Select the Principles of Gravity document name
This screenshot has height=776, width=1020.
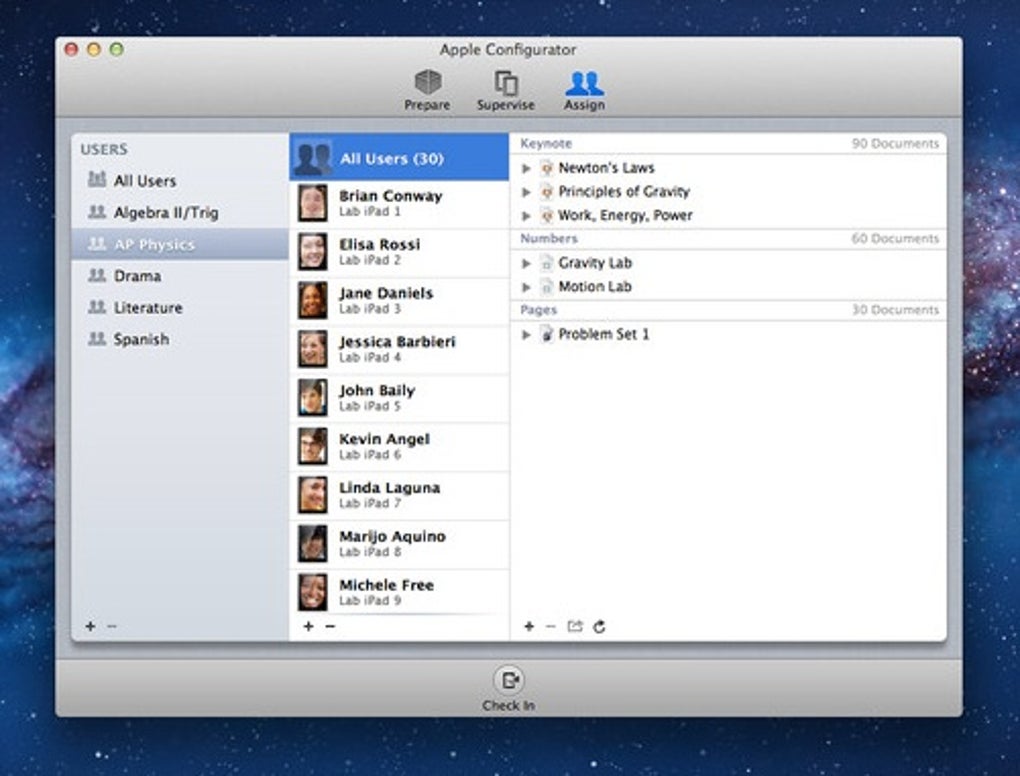click(624, 191)
